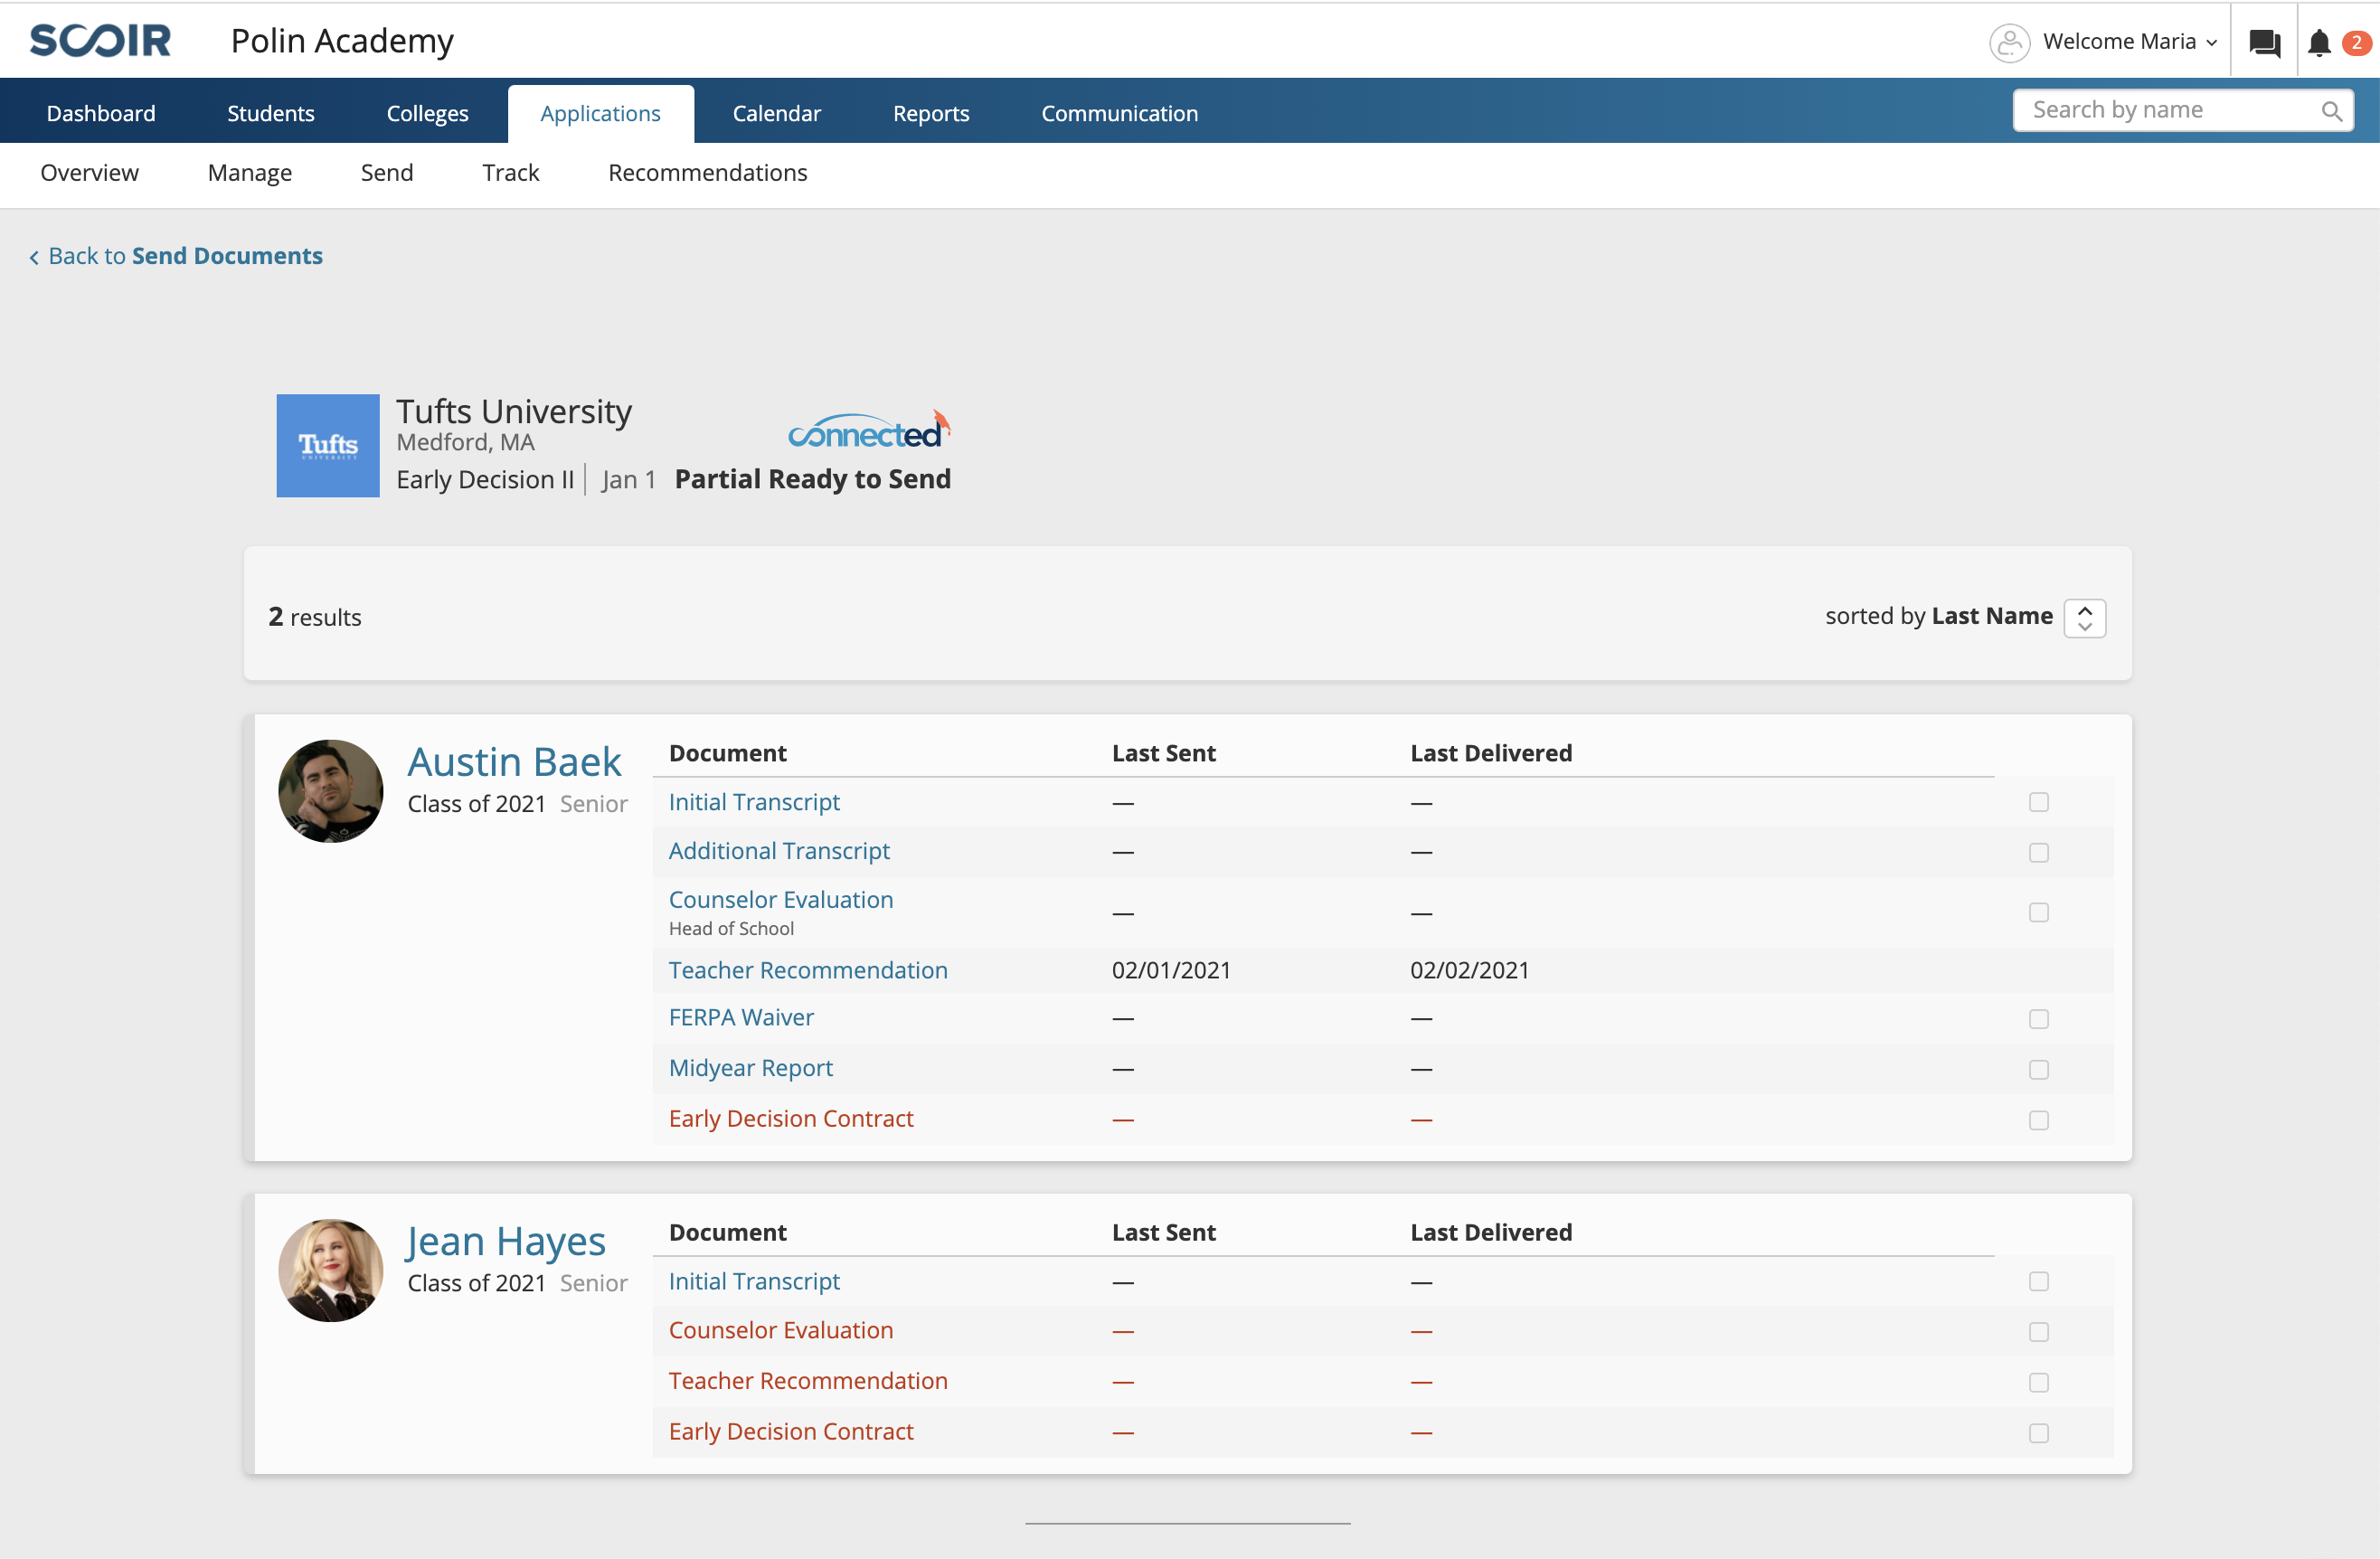This screenshot has height=1559, width=2380.
Task: Open Austin's Teacher Recommendation document
Action: (808, 970)
